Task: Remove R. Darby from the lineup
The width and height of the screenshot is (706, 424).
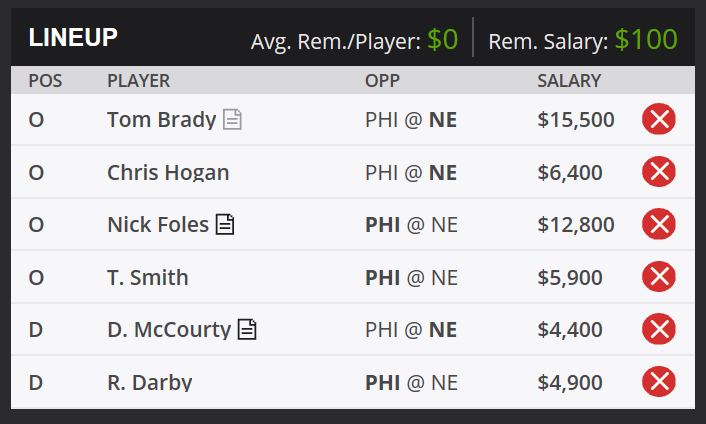Action: pos(659,382)
